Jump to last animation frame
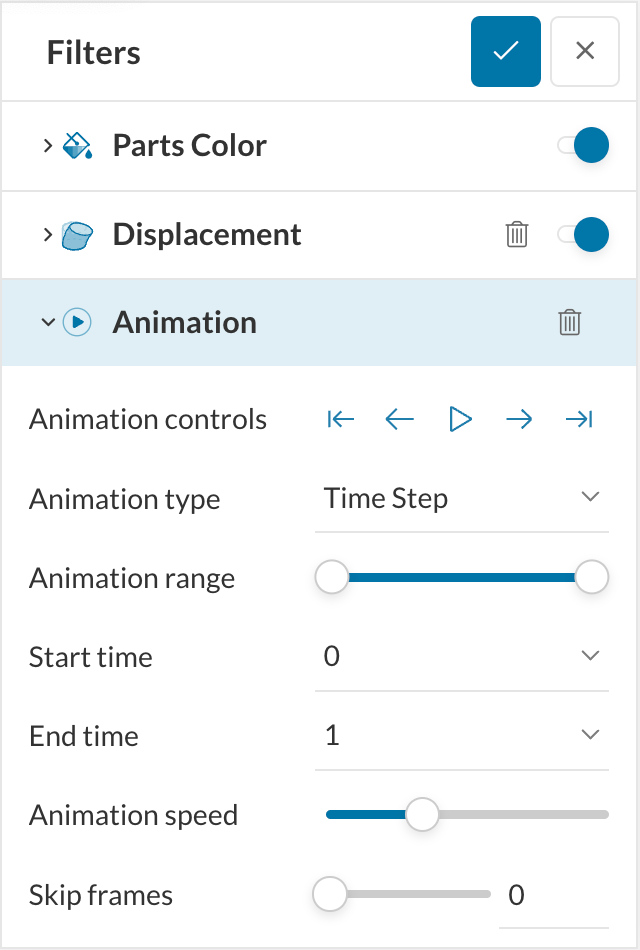Screen dimensions: 640x950 (579, 420)
